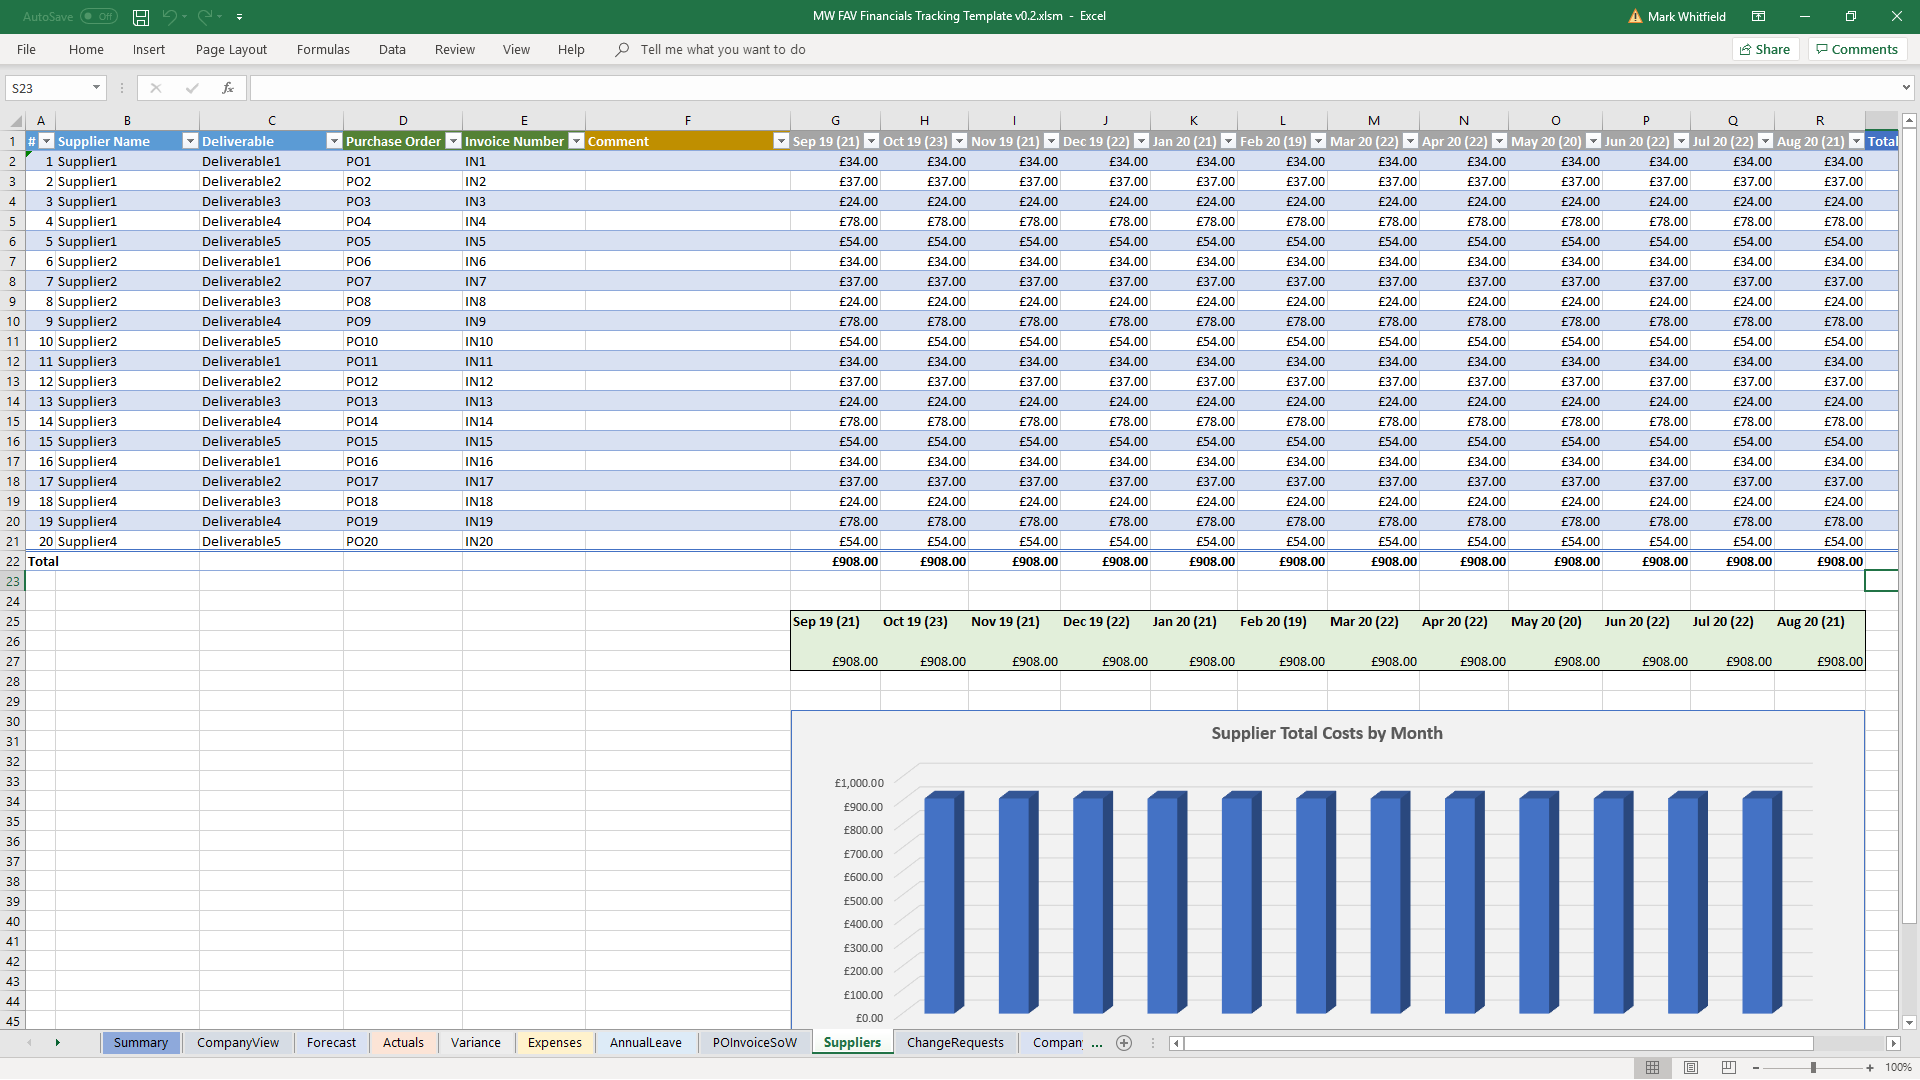
Task: Switch to Page Break Preview icon
Action: [1729, 1068]
